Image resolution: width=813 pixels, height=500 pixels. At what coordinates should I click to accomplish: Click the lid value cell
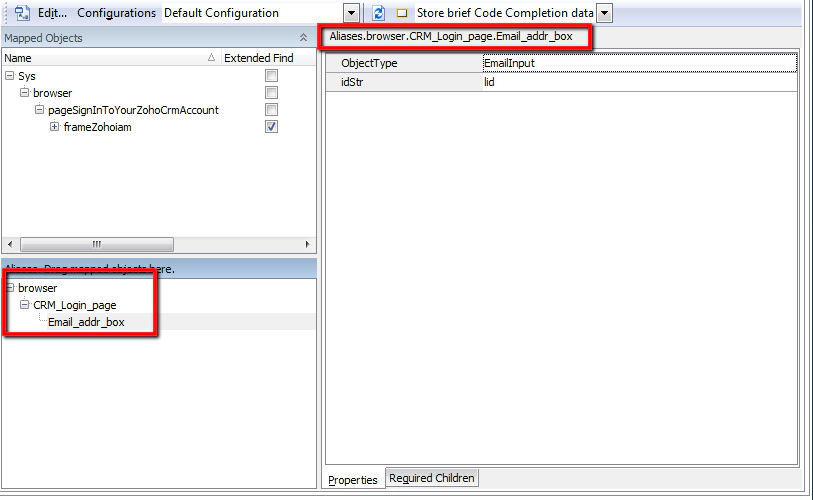pyautogui.click(x=639, y=82)
